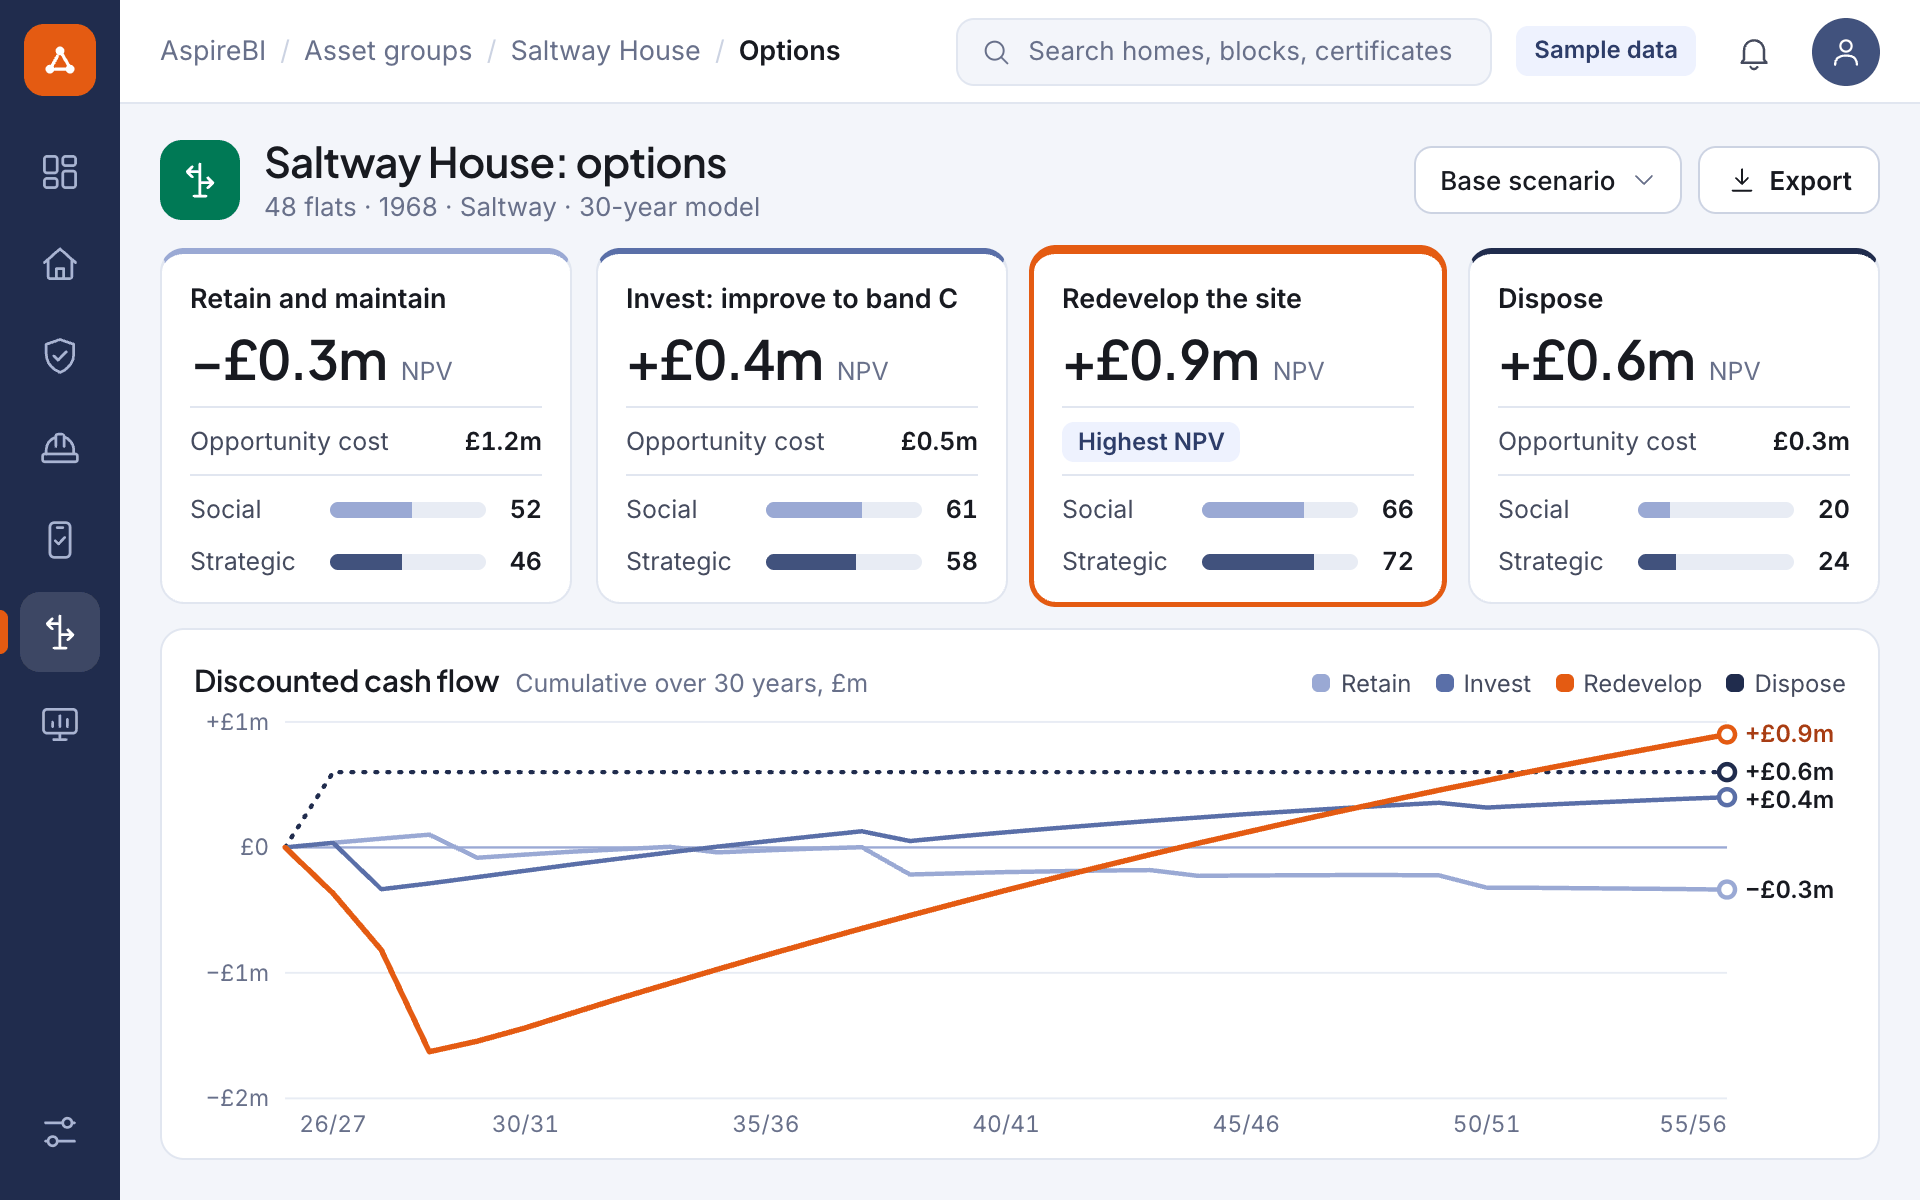Select the Invest: improve to band C title
The height and width of the screenshot is (1200, 1920).
[791, 298]
